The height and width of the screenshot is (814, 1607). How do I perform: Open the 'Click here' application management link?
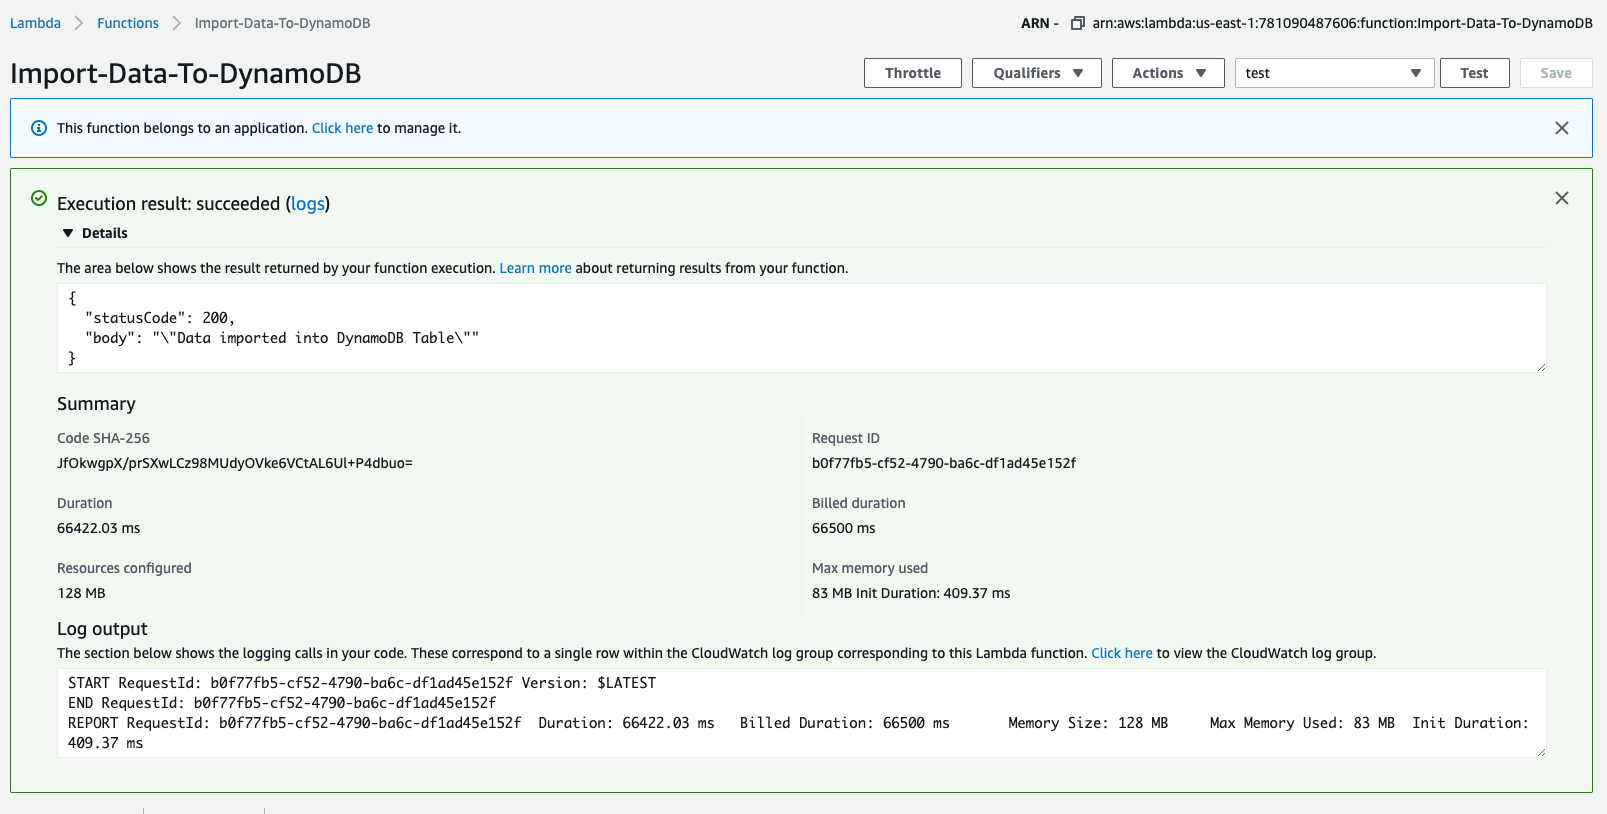[342, 128]
